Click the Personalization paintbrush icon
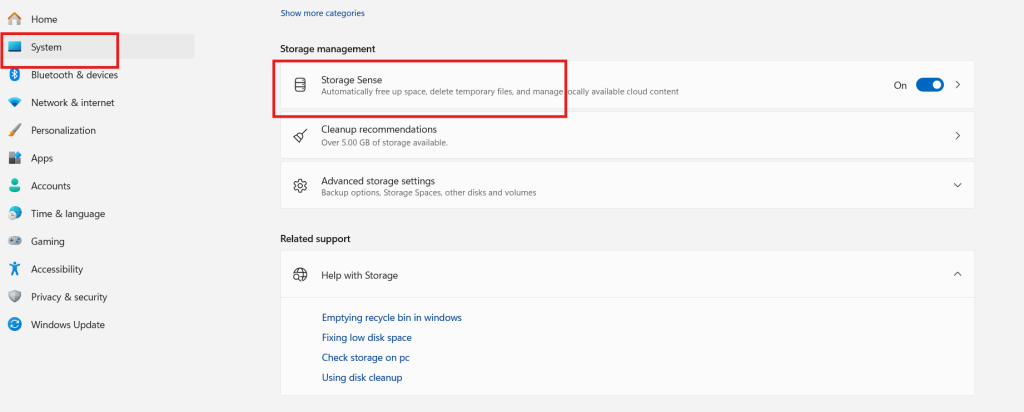The height and width of the screenshot is (412, 1024). pyautogui.click(x=14, y=131)
